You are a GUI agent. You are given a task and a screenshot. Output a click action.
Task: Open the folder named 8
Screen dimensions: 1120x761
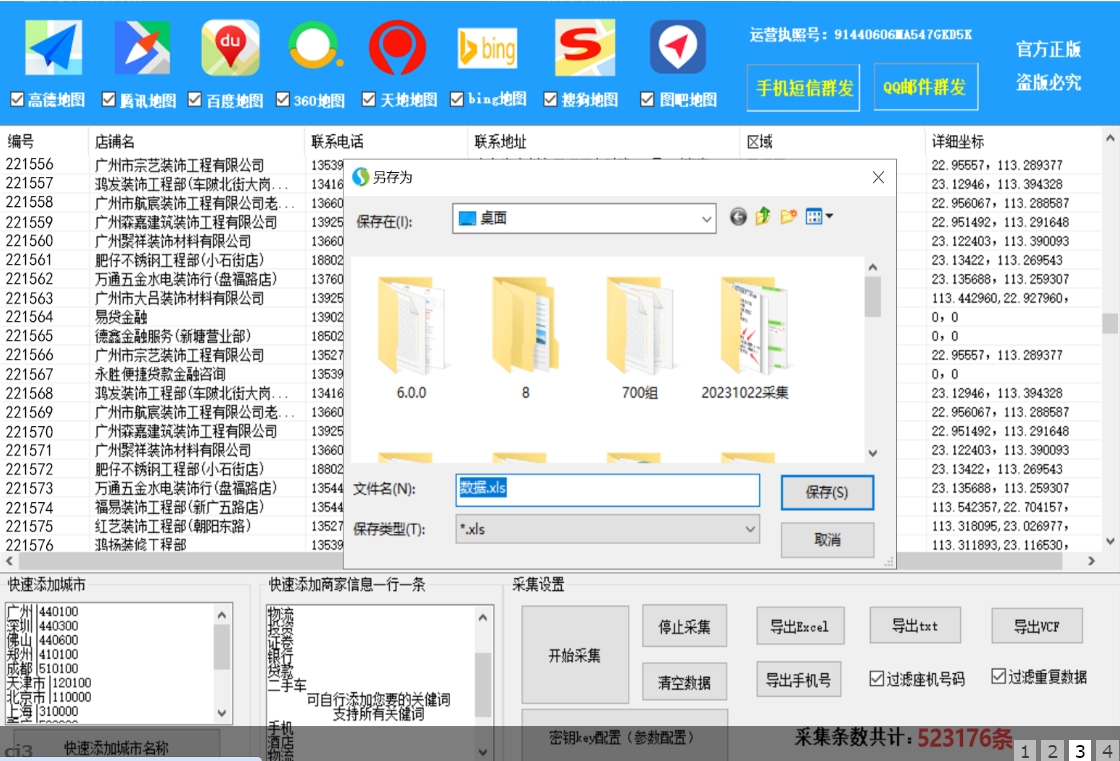pyautogui.click(x=525, y=338)
